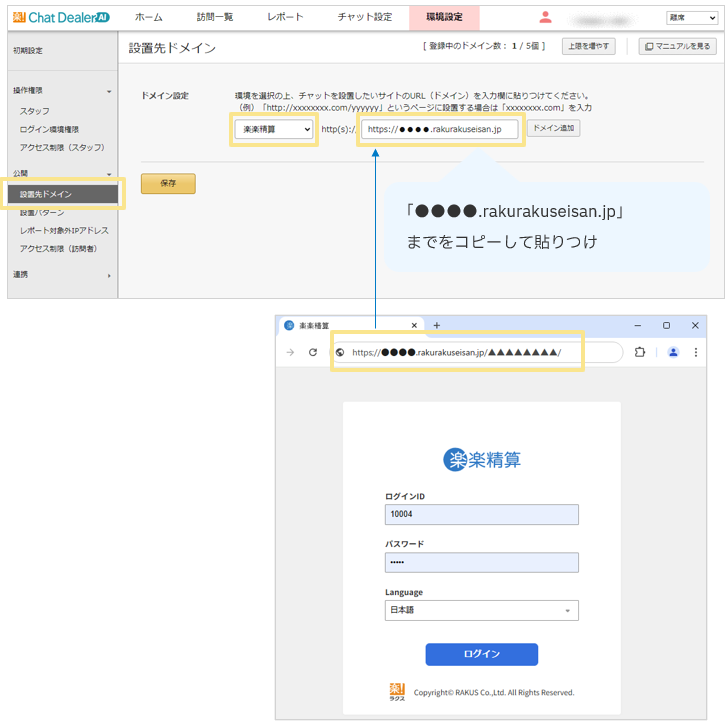Image resolution: width=727 pixels, height=722 pixels.
Task: Click the blue ログイン button
Action: [481, 654]
